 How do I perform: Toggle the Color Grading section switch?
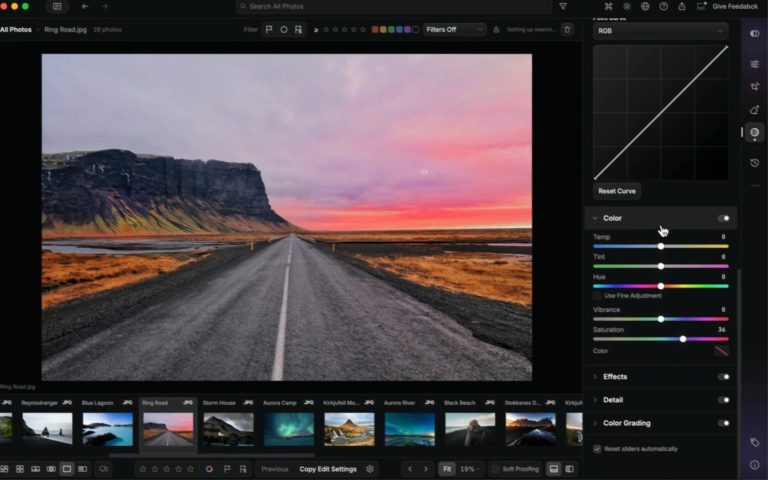[723, 423]
